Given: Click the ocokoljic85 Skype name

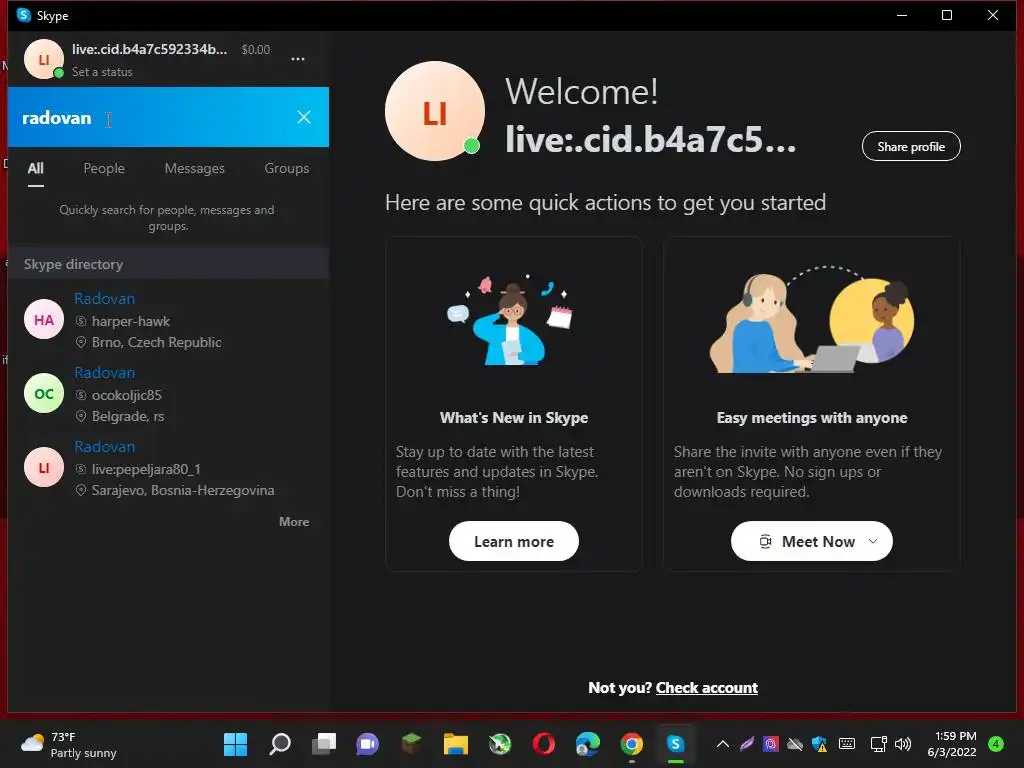Looking at the screenshot, I should [127, 395].
